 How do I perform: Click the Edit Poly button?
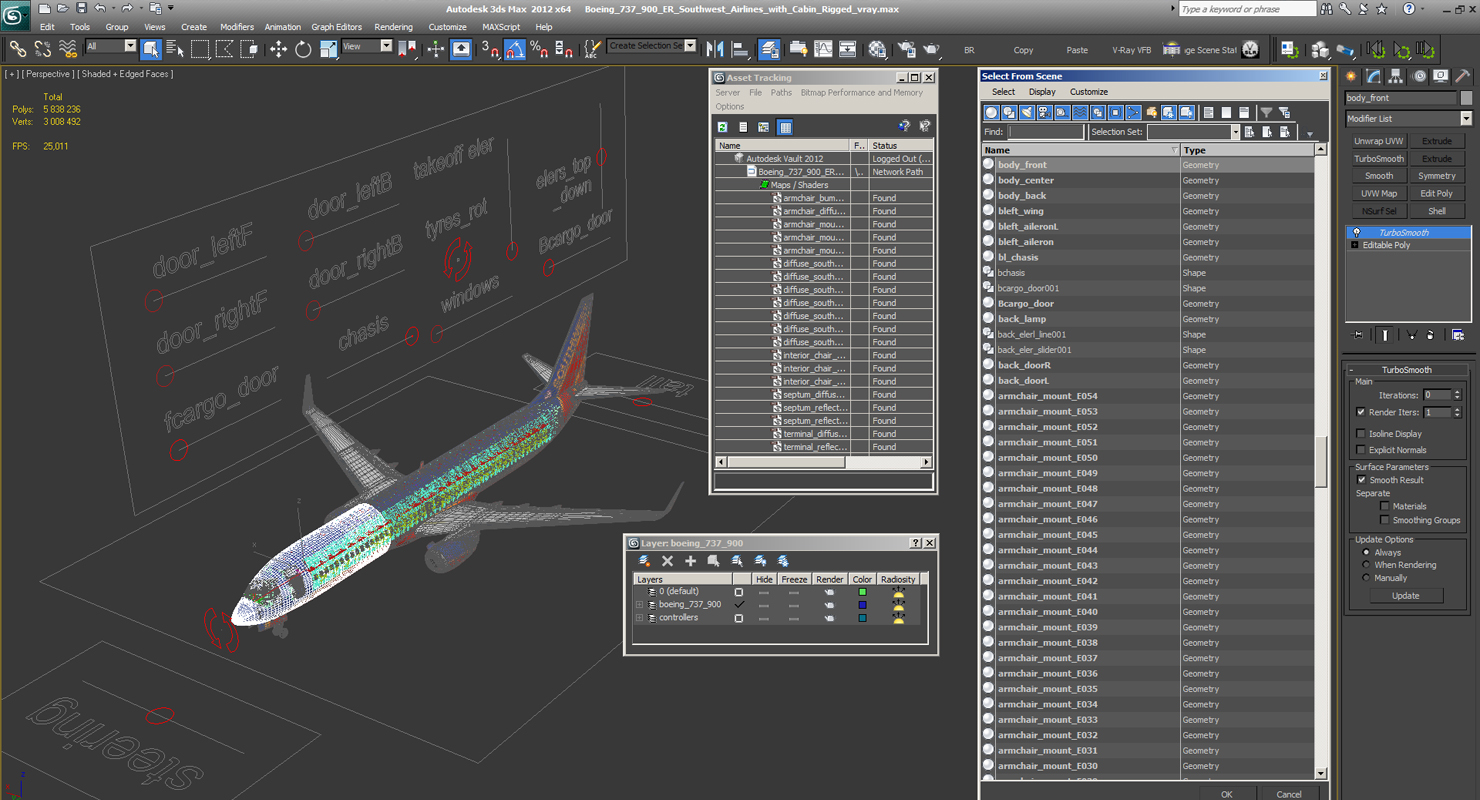(1437, 194)
